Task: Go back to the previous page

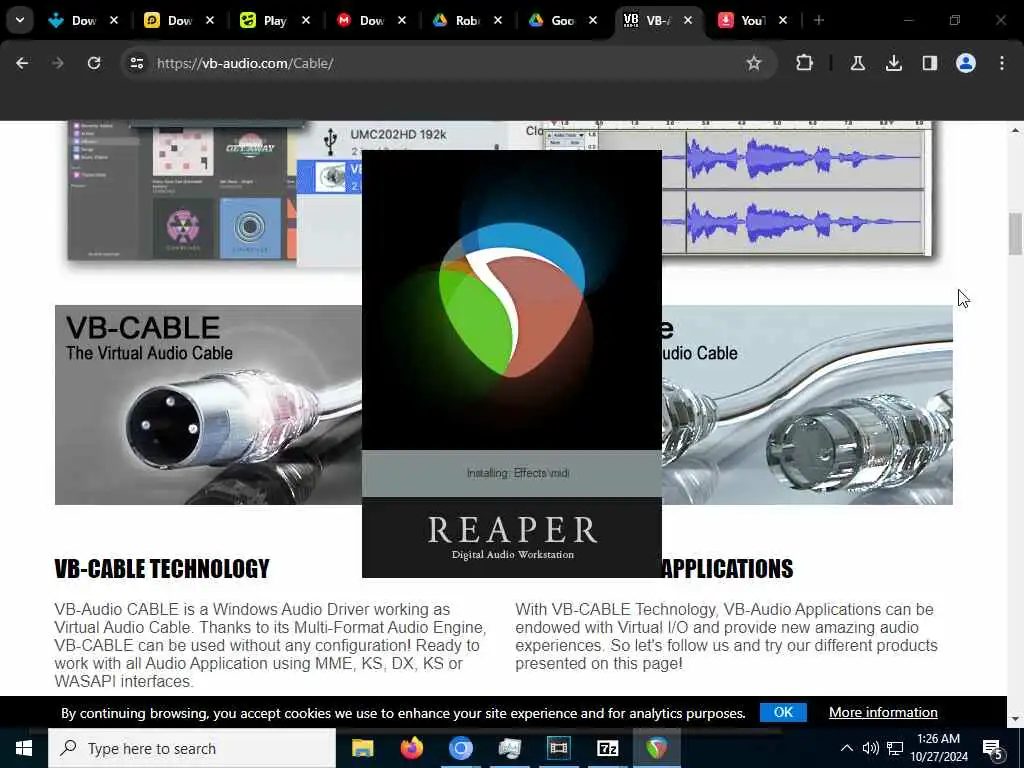Action: tap(22, 63)
